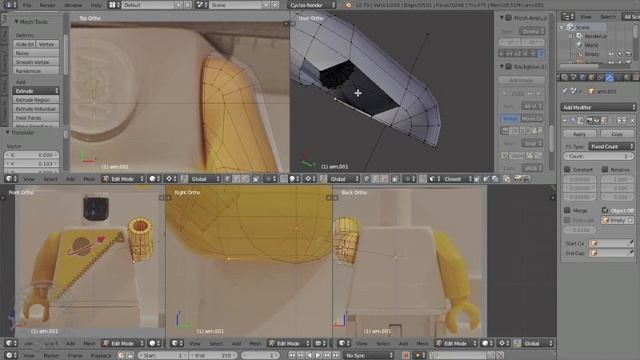Toggle modifier viewport visibility eye
Viewport: 640px width, 360px height.
(596, 120)
